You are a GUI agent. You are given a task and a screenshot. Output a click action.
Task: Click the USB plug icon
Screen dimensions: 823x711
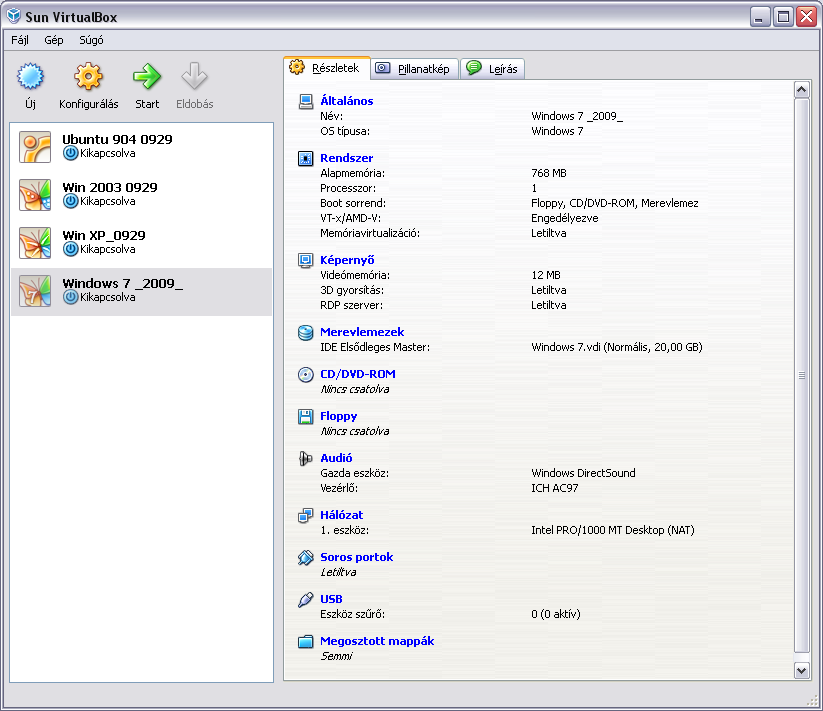[306, 600]
